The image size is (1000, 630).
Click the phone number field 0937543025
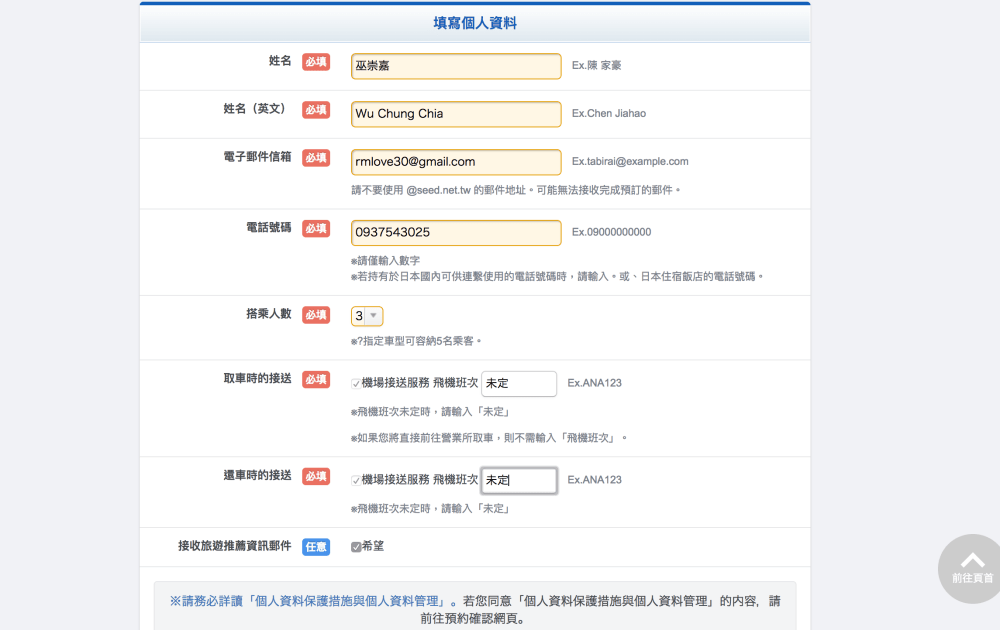click(456, 232)
